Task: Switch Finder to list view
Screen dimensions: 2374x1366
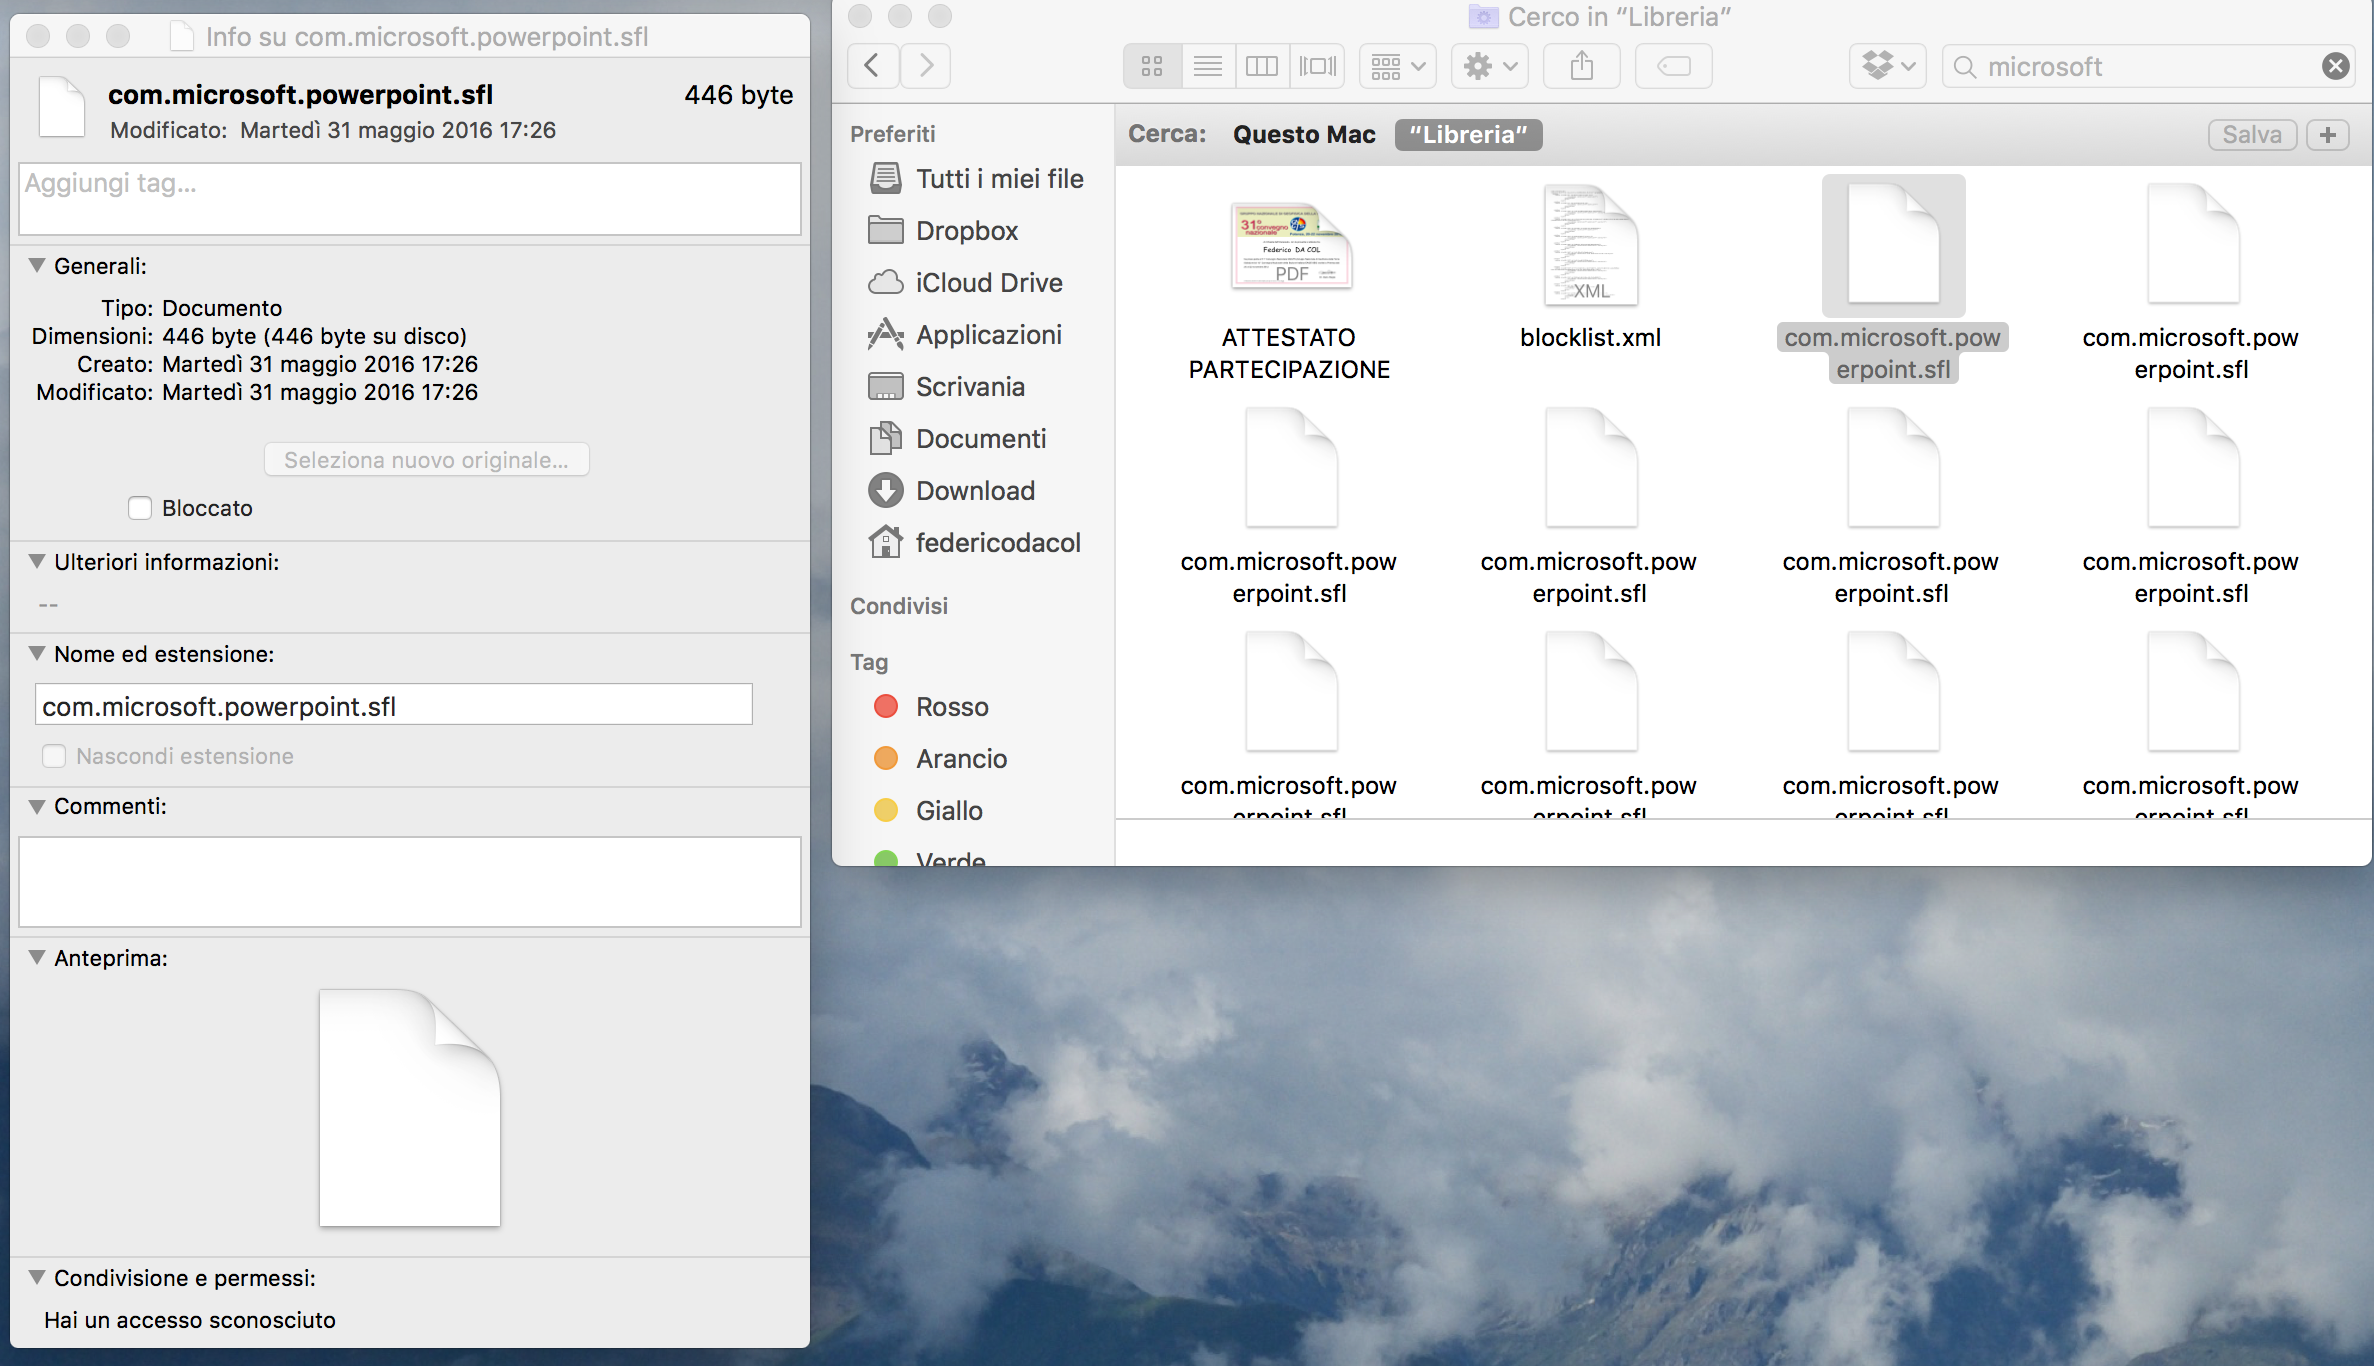Action: click(1208, 66)
